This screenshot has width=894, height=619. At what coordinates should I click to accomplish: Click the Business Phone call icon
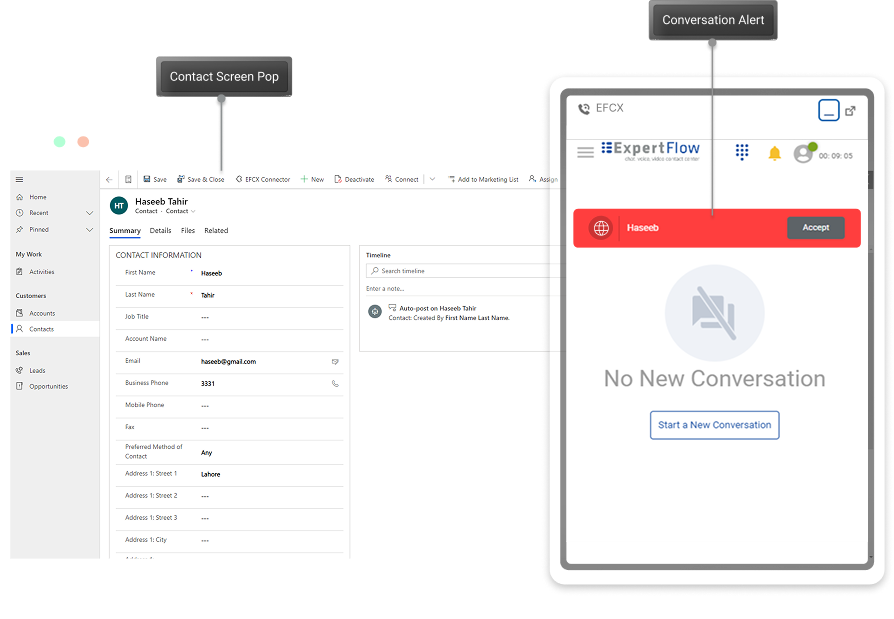click(x=335, y=383)
